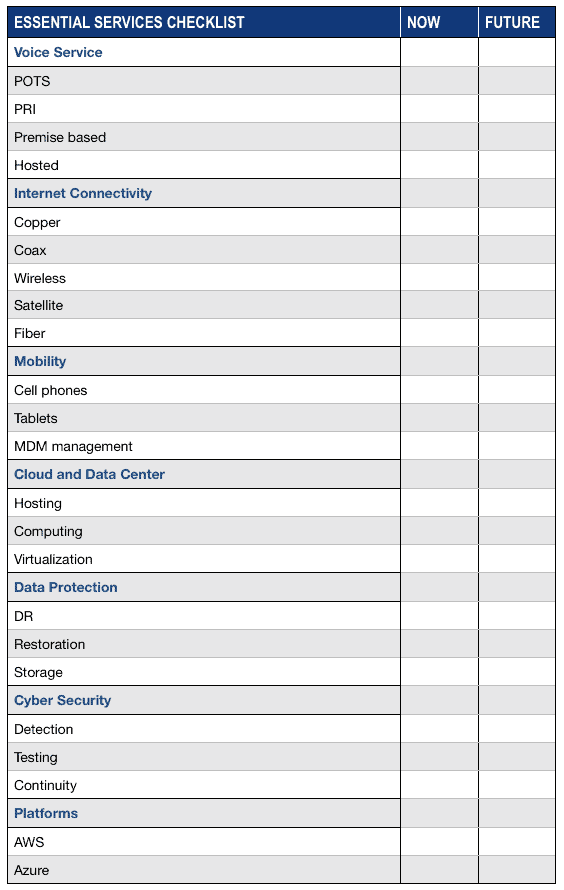
Task: Click the Essential Services Checklist title
Action: 129,22
